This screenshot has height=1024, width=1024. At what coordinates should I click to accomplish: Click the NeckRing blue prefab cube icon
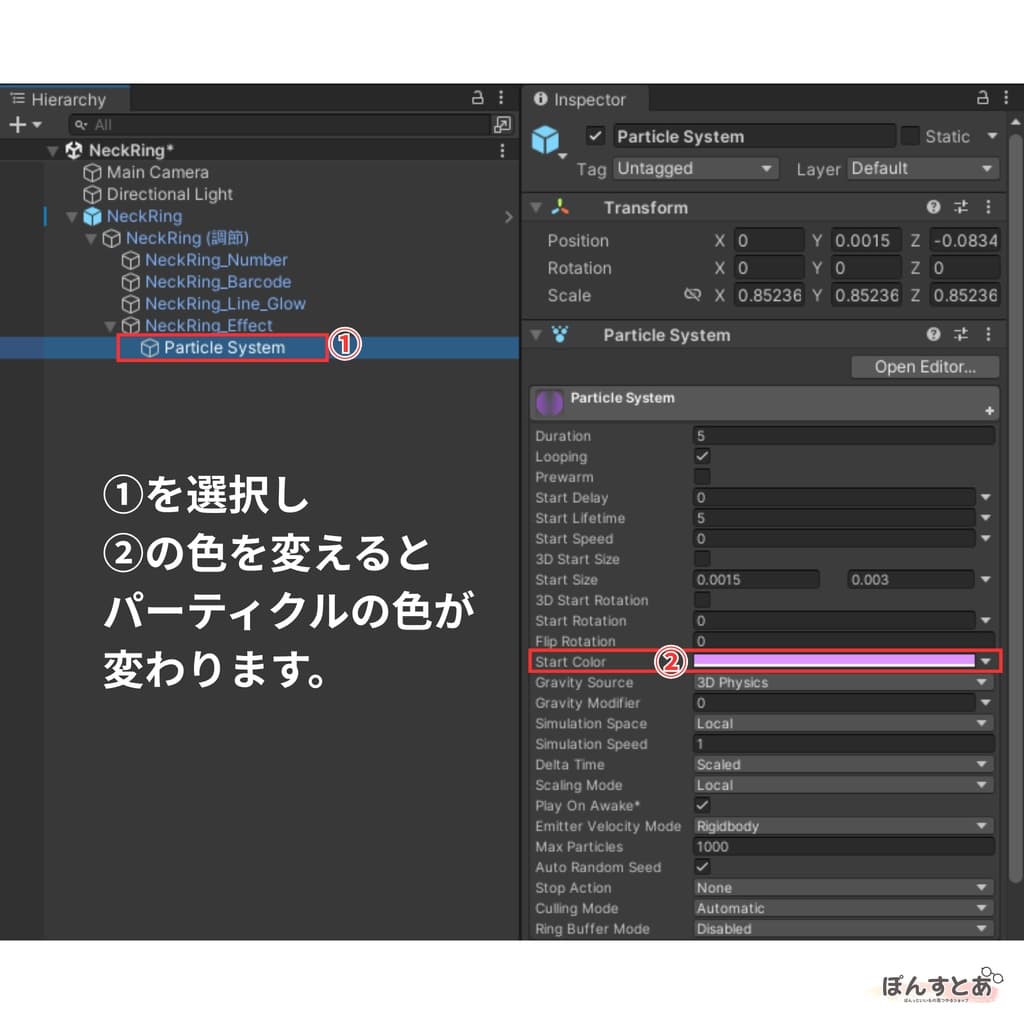coord(92,216)
